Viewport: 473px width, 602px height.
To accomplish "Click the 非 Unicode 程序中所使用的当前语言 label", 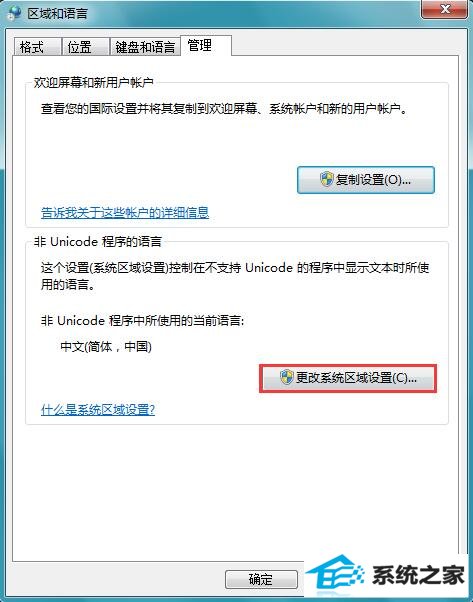I will [x=142, y=321].
